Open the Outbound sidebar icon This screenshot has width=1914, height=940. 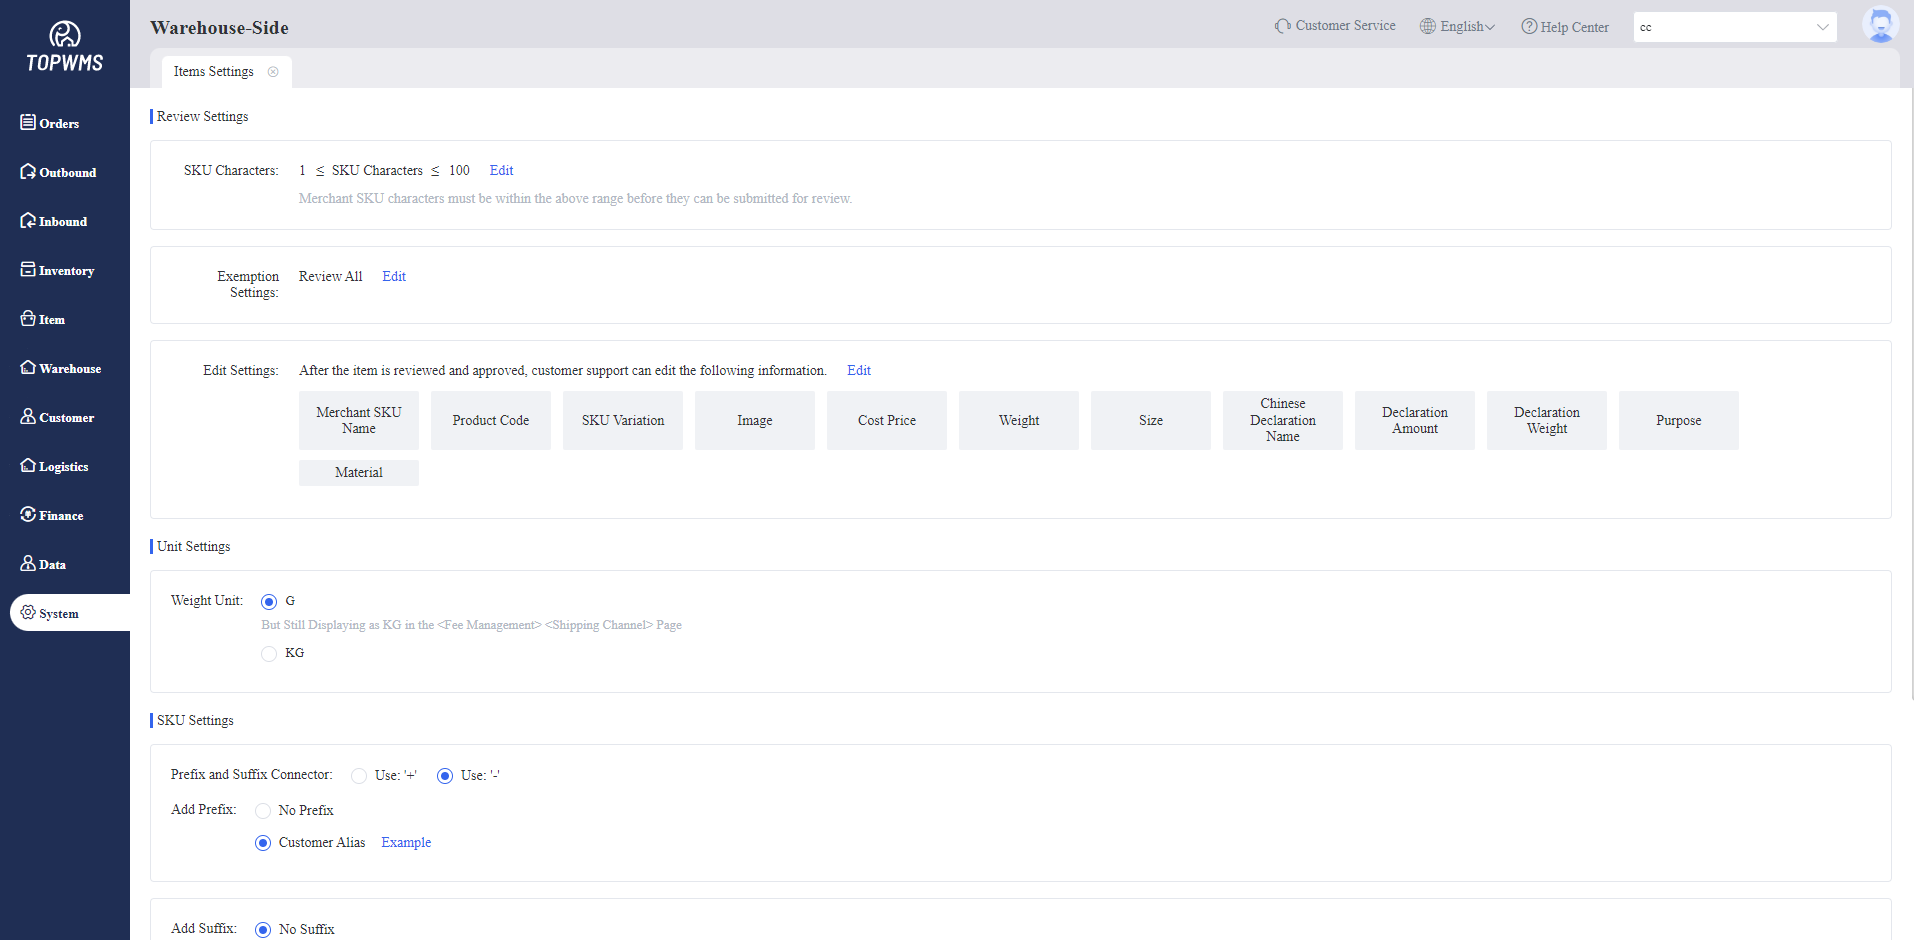point(28,171)
